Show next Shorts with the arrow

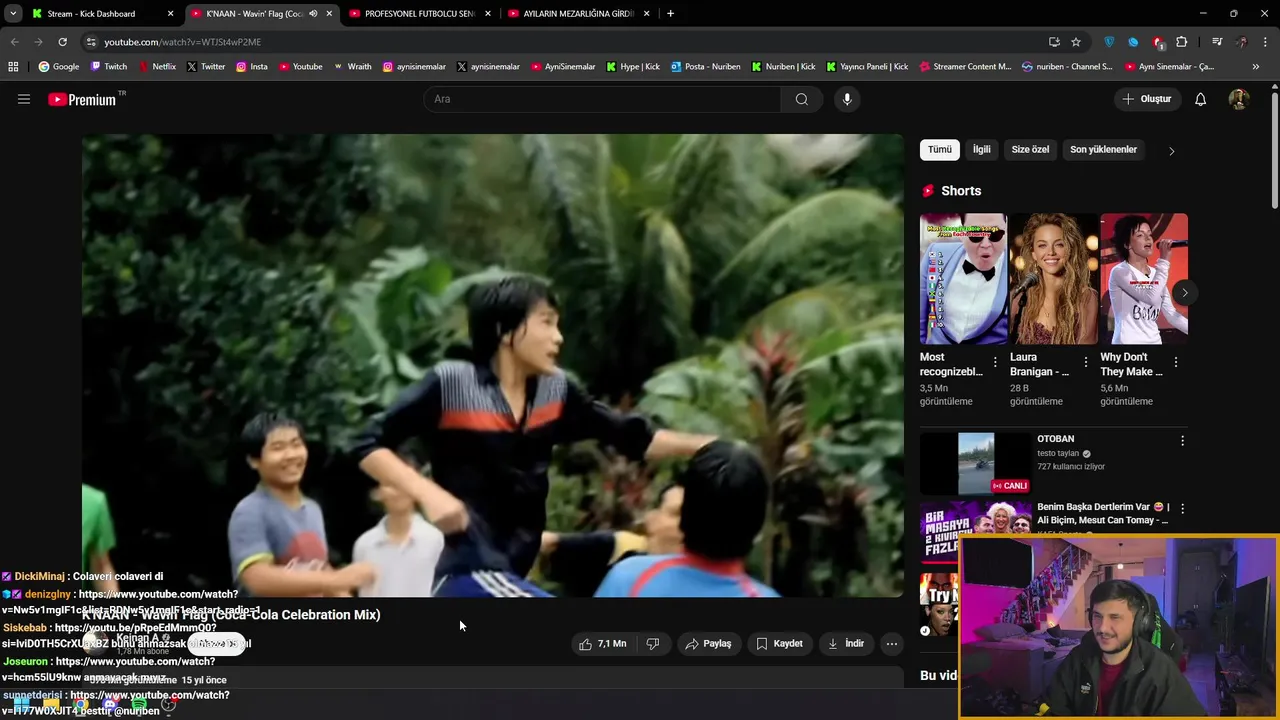coord(1184,293)
